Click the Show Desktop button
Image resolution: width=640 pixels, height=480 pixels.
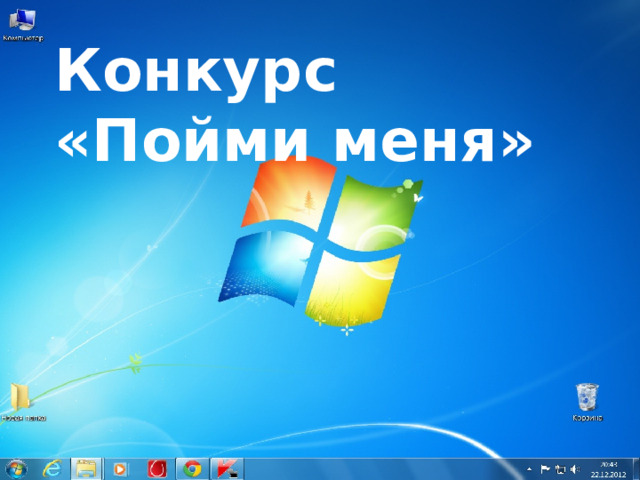pos(636,469)
